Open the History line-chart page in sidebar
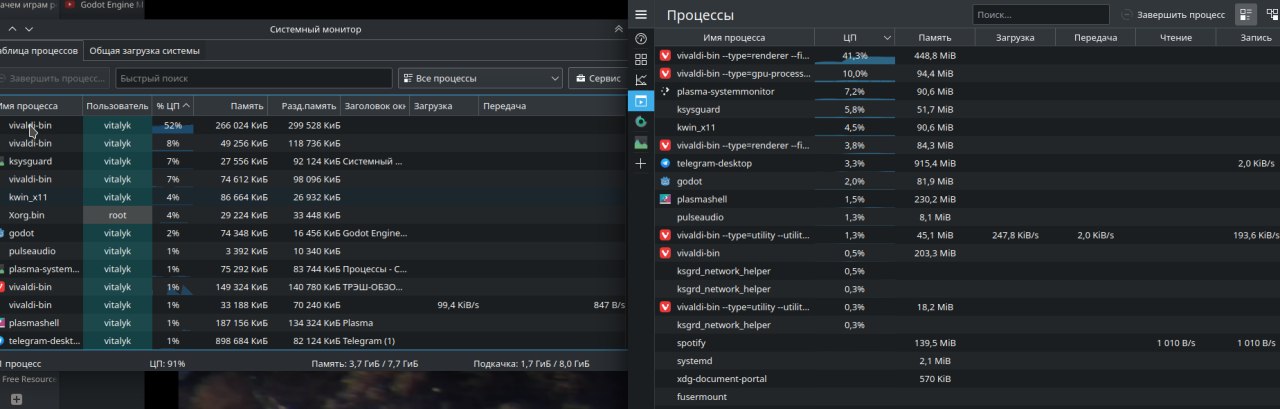Screen dimensions: 1280x409 point(641,80)
